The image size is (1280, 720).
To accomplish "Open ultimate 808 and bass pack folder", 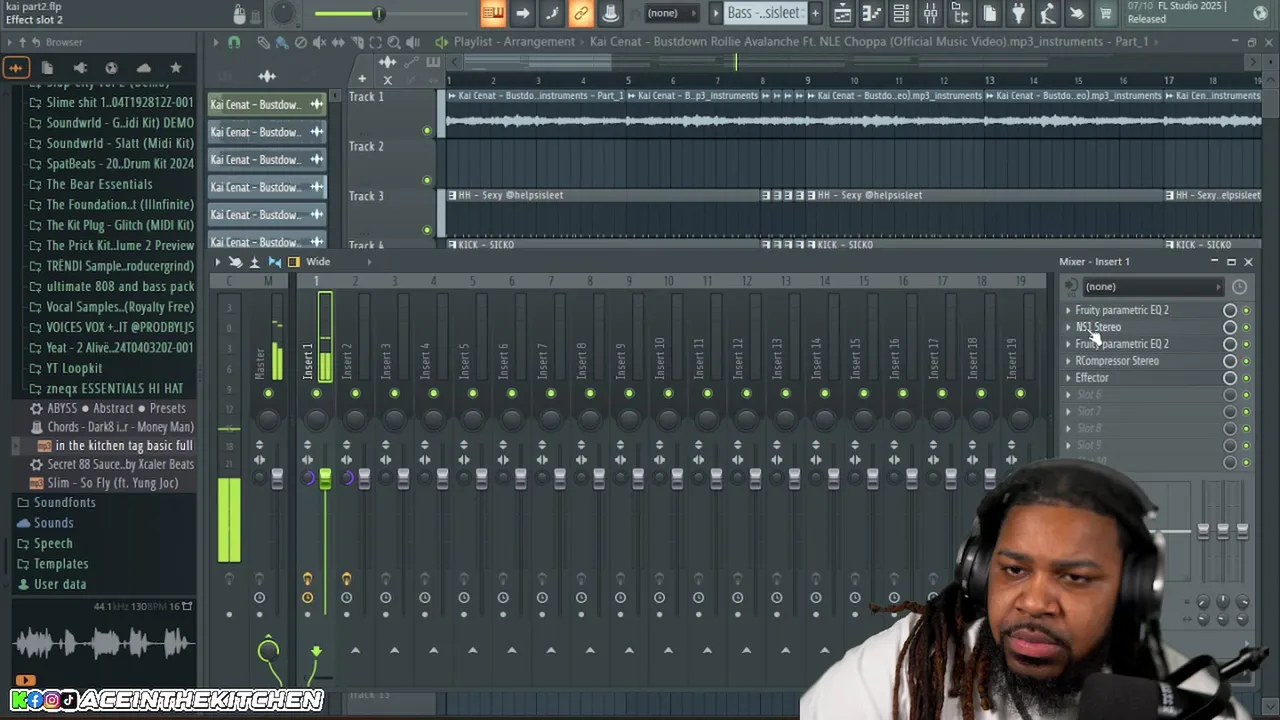I will click(120, 287).
